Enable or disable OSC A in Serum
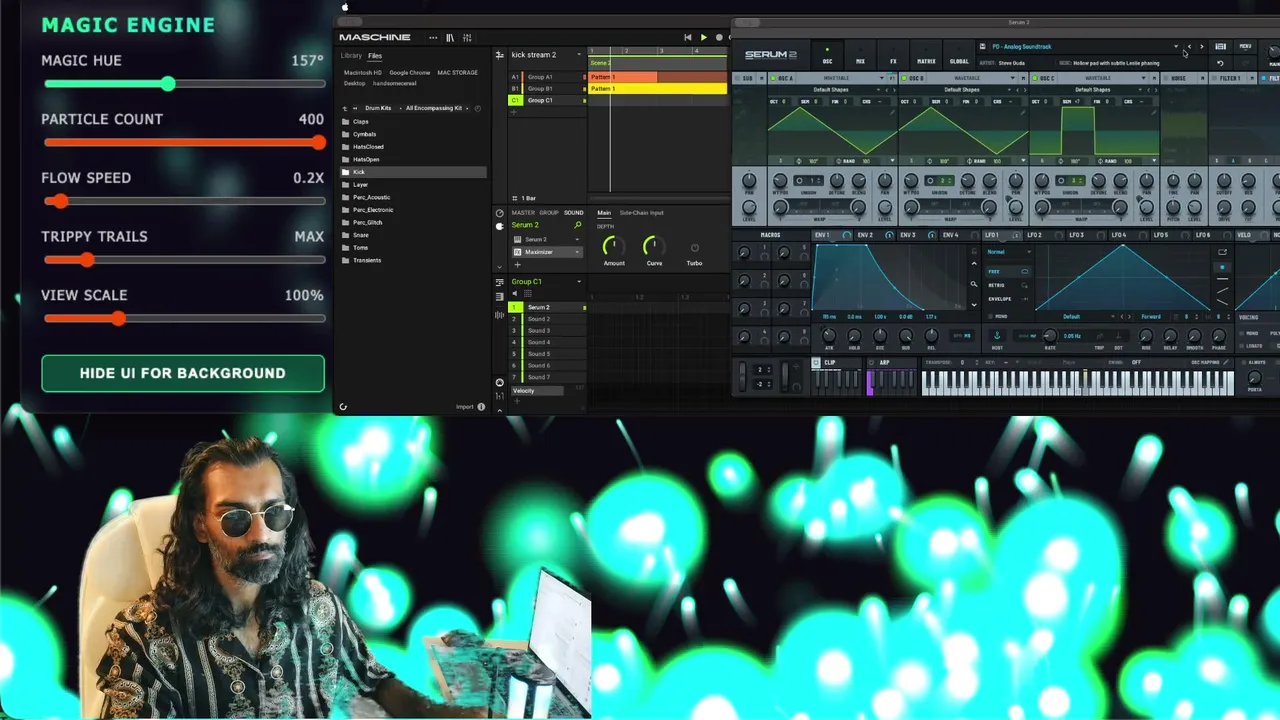 (774, 78)
